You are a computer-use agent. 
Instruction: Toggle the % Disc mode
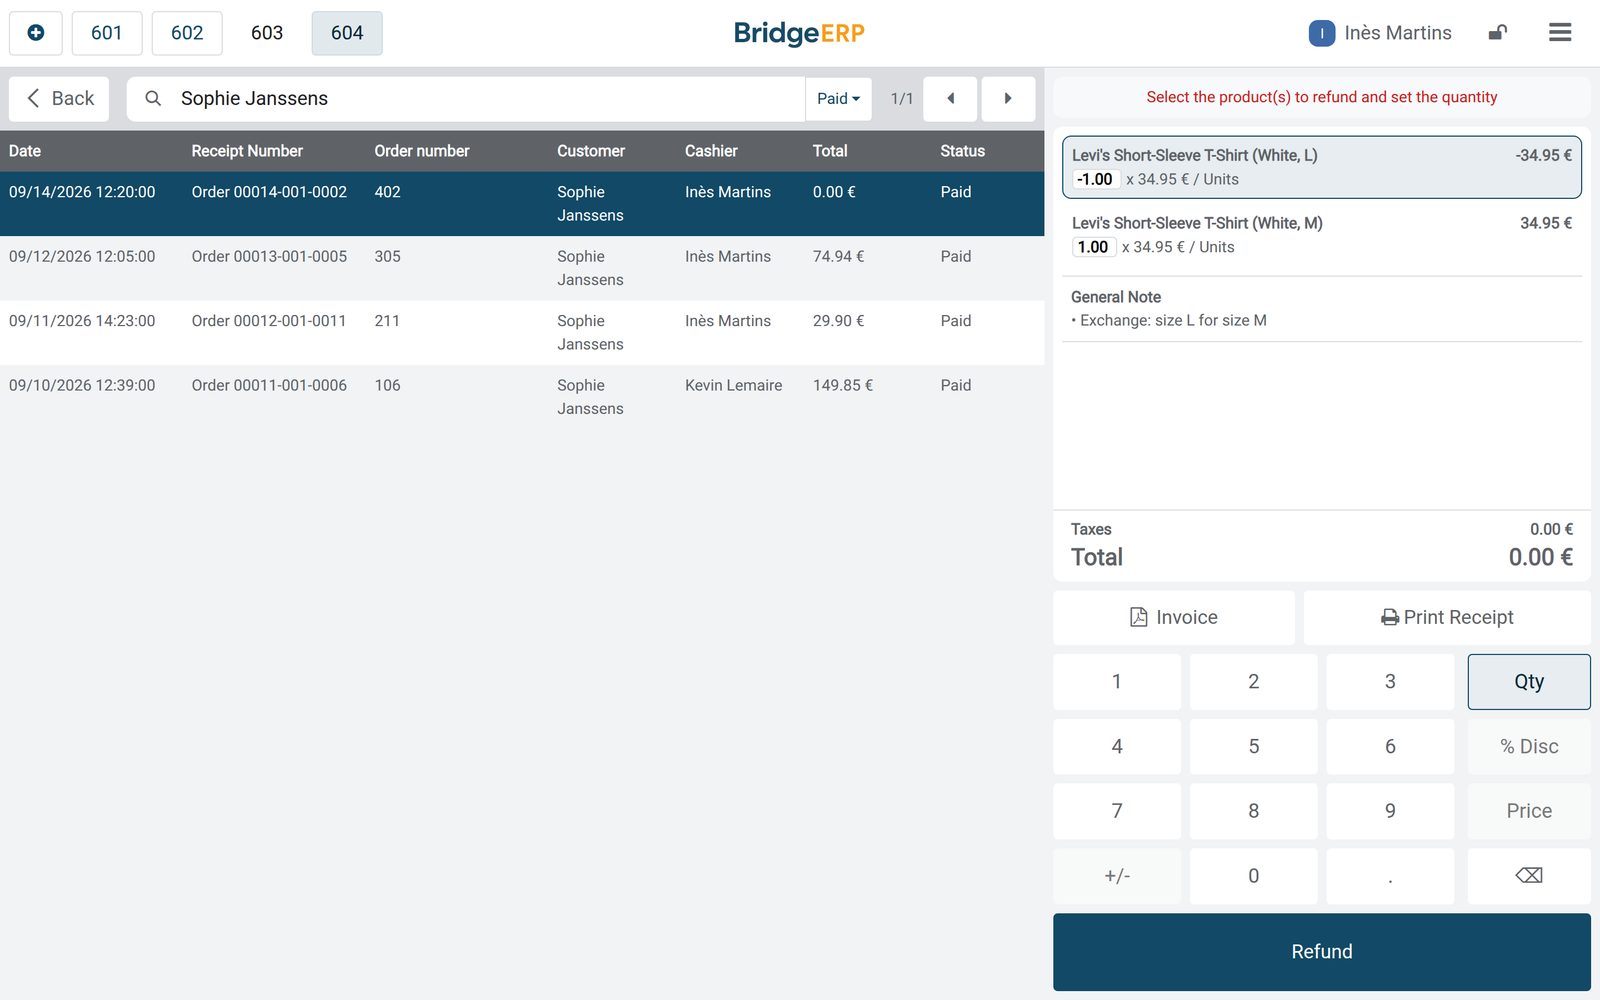[1529, 746]
